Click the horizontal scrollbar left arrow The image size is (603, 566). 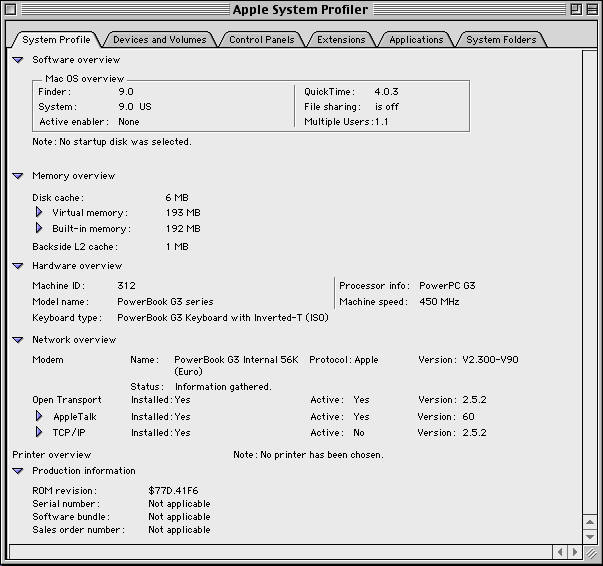[x=560, y=552]
